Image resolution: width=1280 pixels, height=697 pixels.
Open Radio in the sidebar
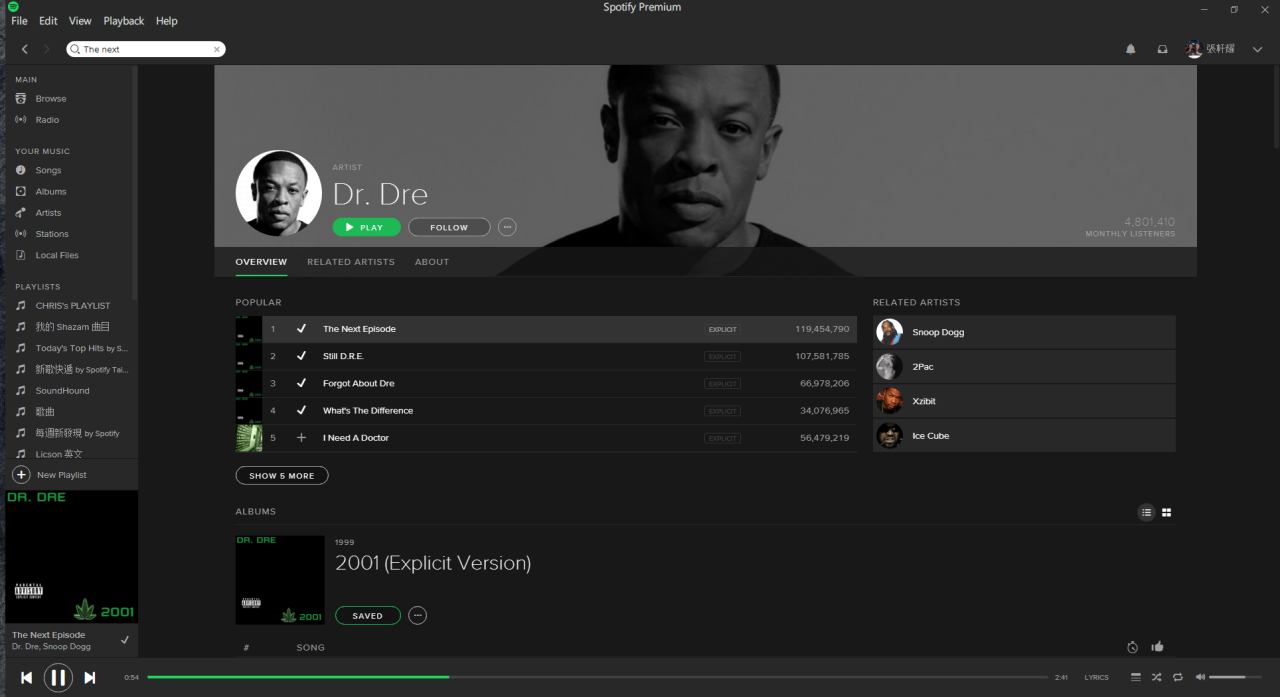47,120
